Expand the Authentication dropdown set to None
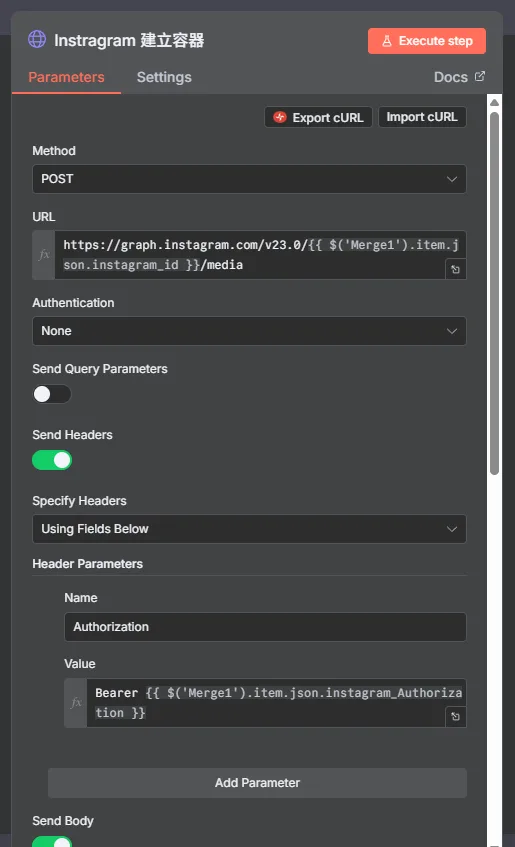 pos(249,331)
